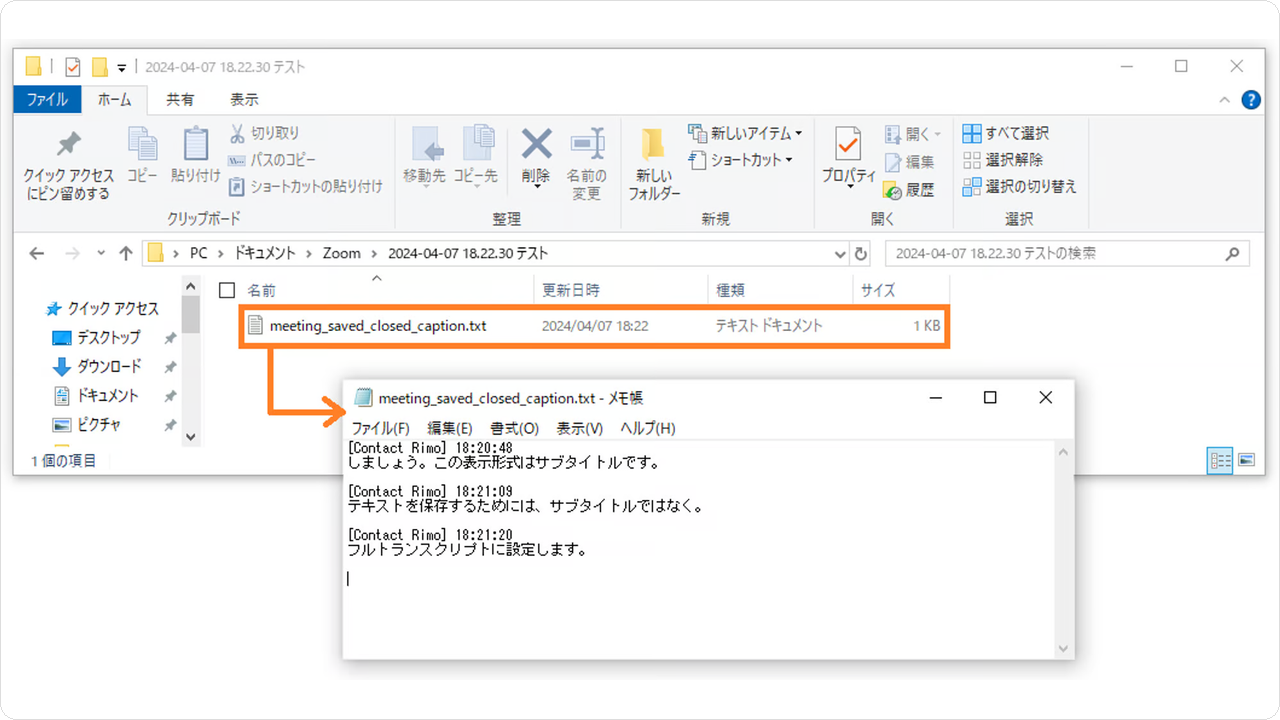Click Copy path (パスのコピー)
Viewport: 1280px width, 720px height.
coord(272,160)
